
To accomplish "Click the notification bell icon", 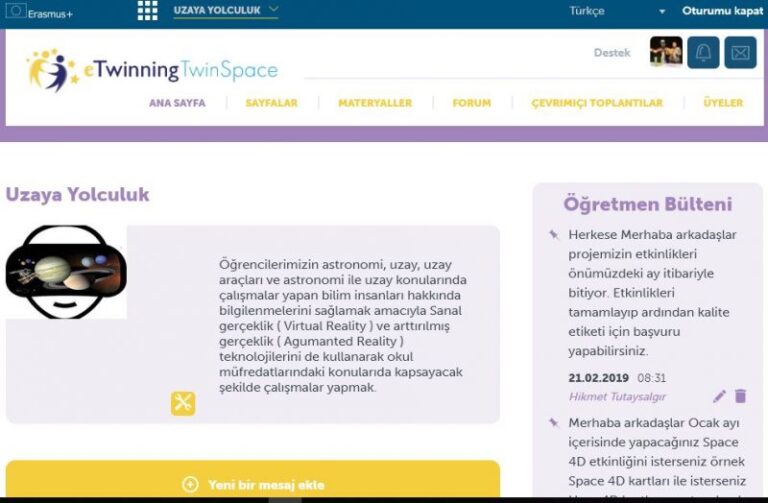I will click(703, 53).
